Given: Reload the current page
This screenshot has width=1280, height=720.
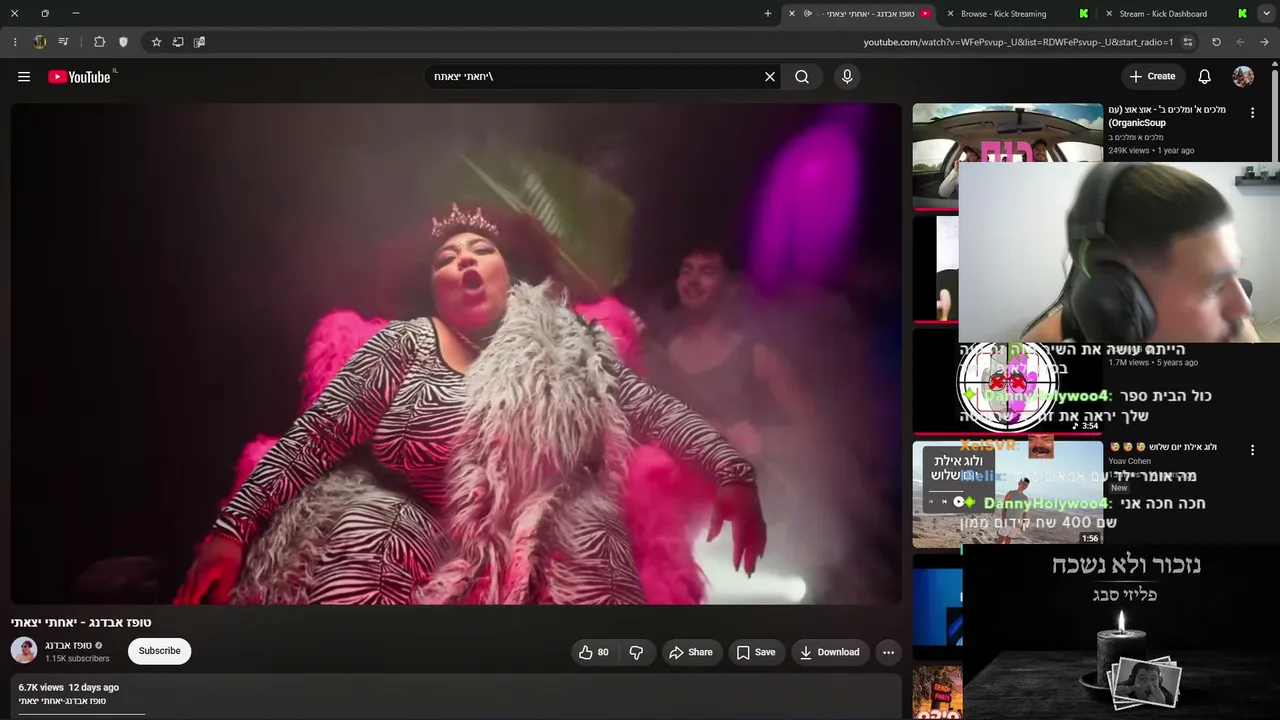Looking at the screenshot, I should [1216, 42].
